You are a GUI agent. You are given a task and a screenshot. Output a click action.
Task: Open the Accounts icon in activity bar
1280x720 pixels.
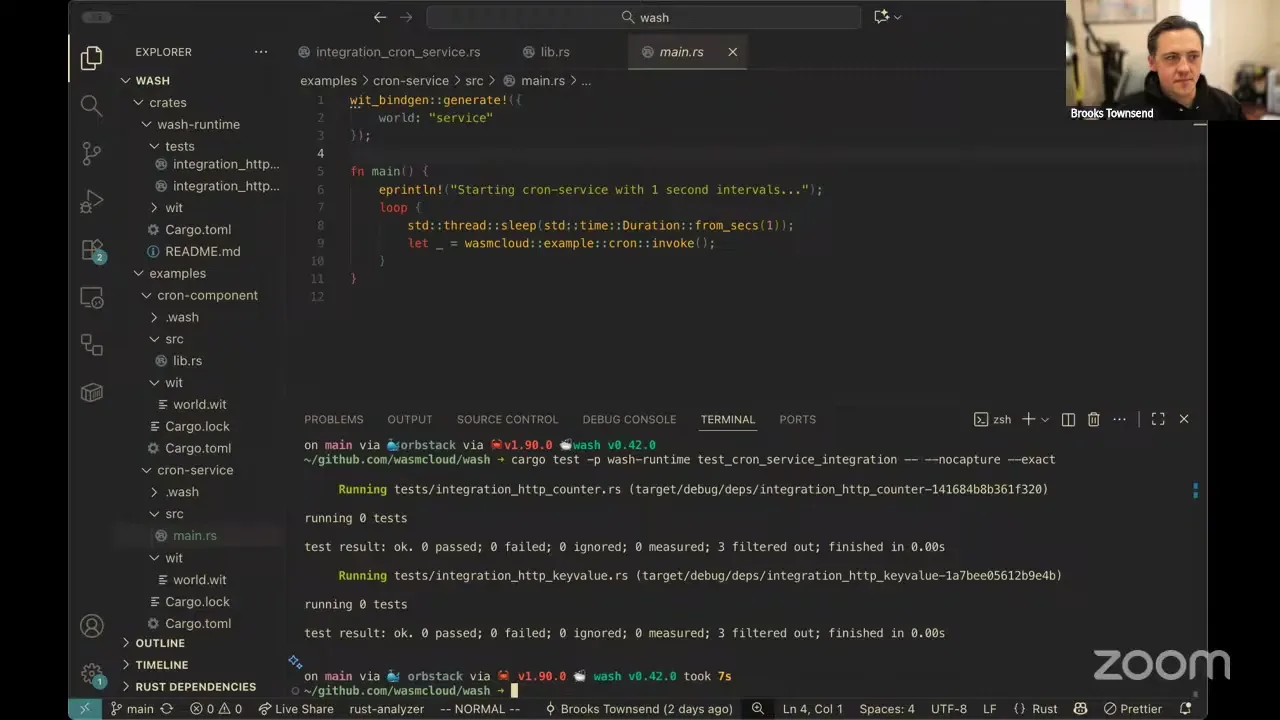pos(91,626)
